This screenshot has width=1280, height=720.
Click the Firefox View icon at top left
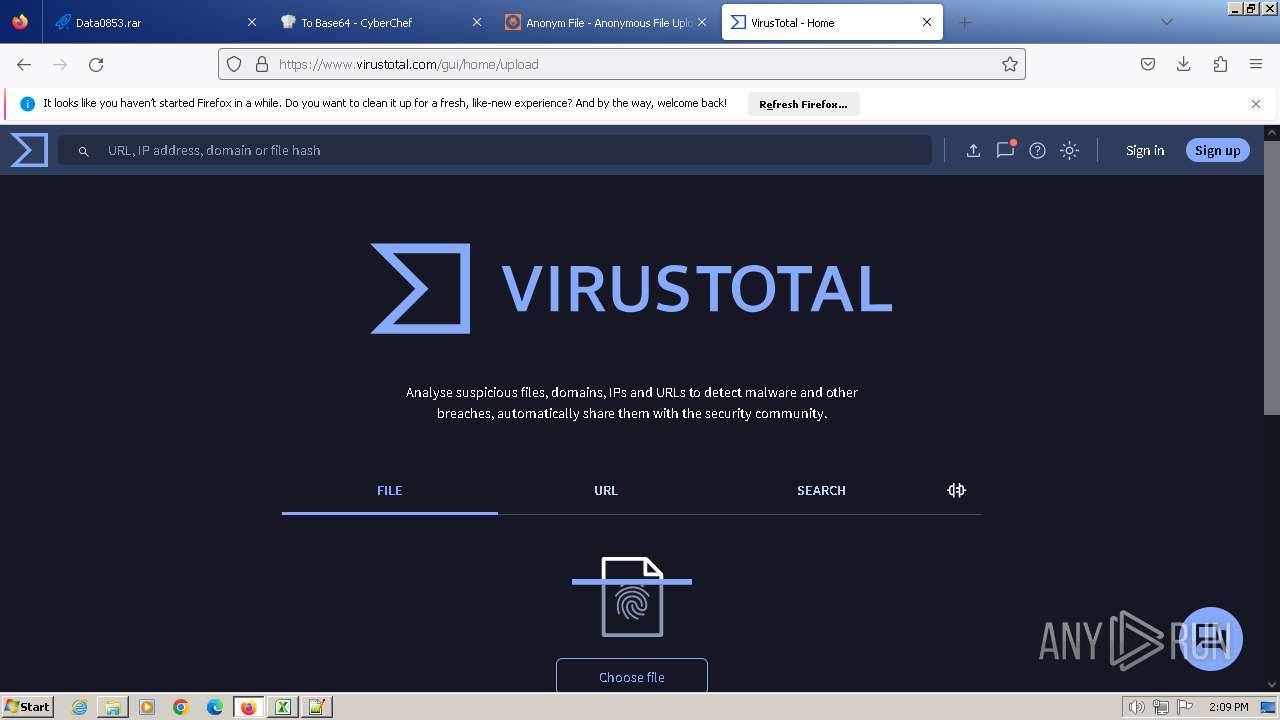pos(20,22)
